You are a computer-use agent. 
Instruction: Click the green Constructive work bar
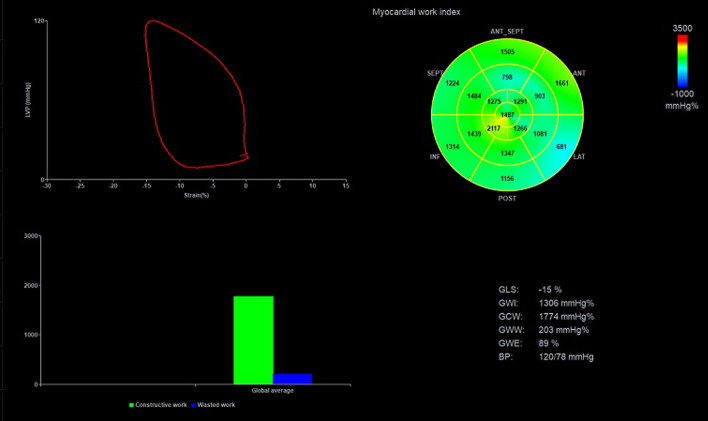[253, 340]
